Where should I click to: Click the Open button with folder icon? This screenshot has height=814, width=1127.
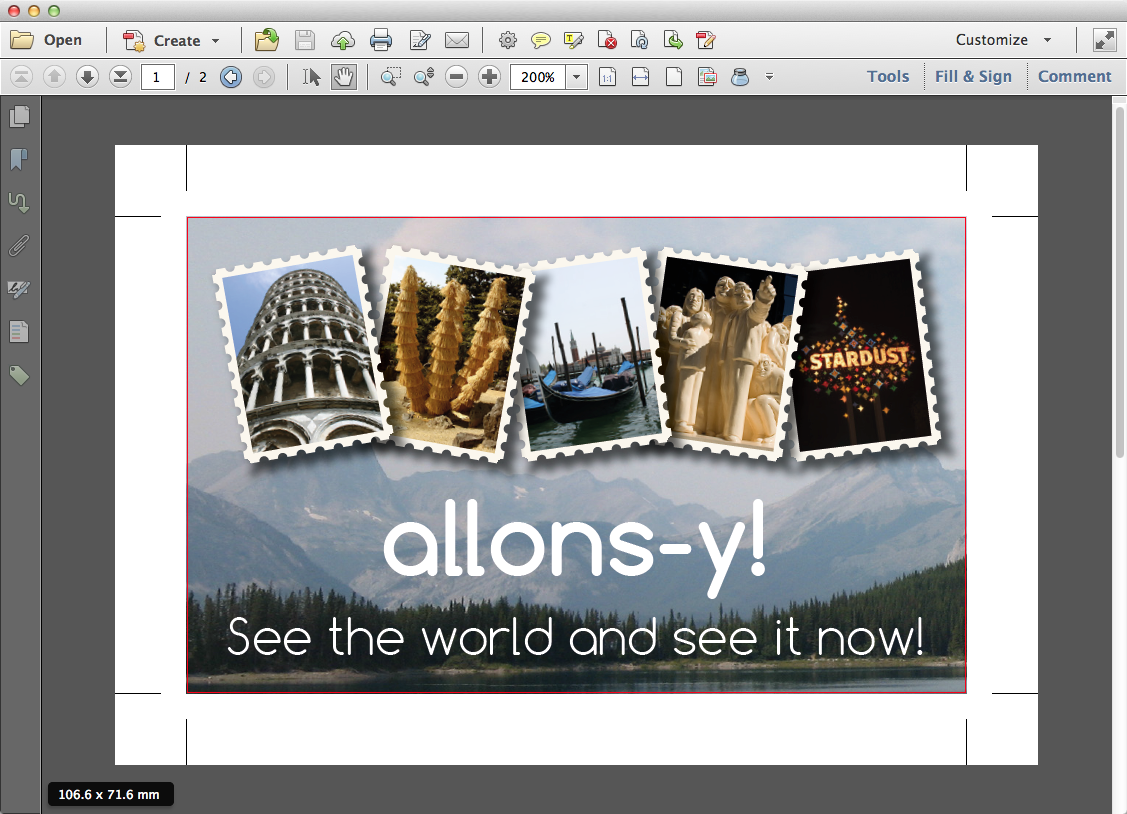[x=46, y=40]
